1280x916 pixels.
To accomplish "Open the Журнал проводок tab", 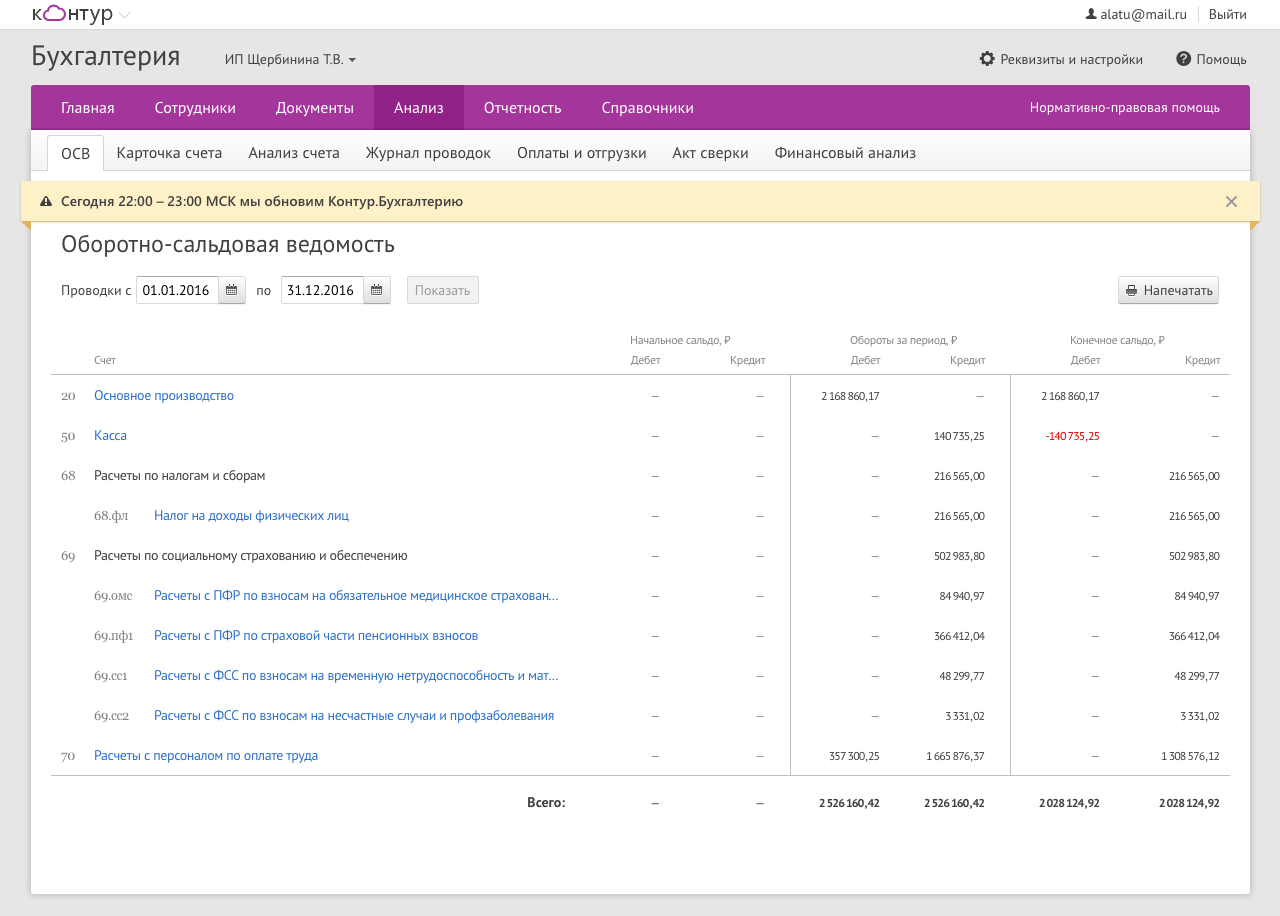I will click(428, 153).
